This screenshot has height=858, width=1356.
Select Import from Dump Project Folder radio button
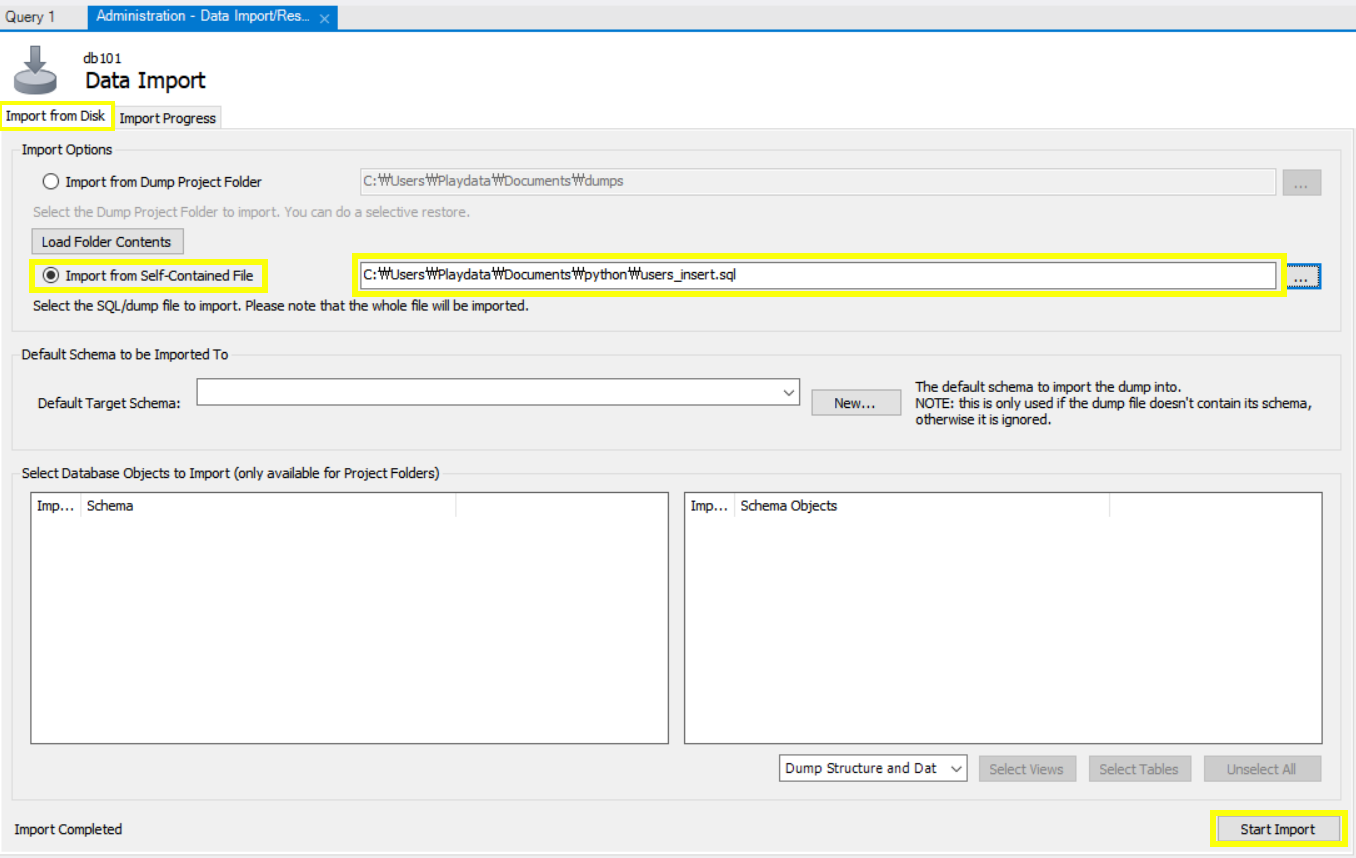[50, 182]
